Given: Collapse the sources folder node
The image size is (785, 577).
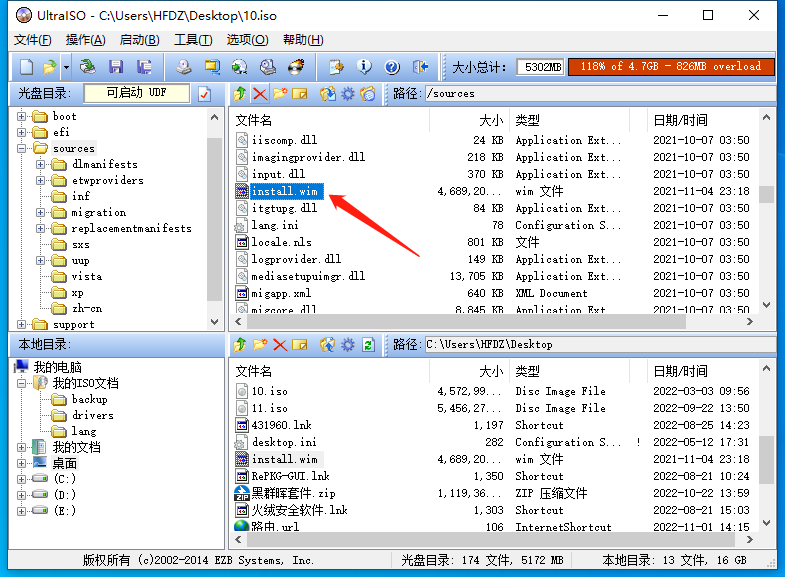Looking at the screenshot, I should click(x=22, y=149).
